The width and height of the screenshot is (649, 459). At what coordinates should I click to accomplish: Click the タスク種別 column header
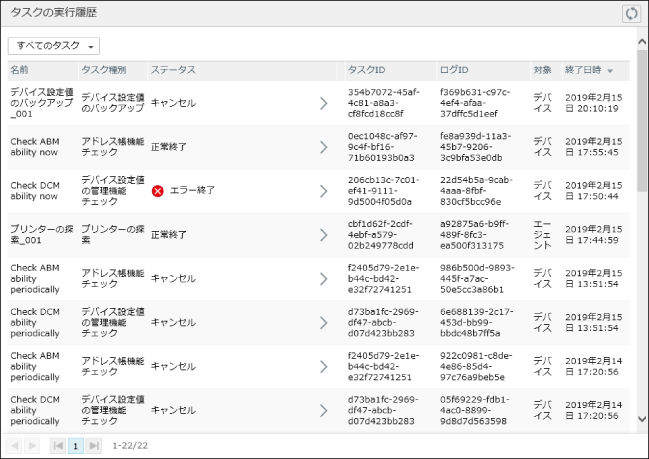(103, 70)
